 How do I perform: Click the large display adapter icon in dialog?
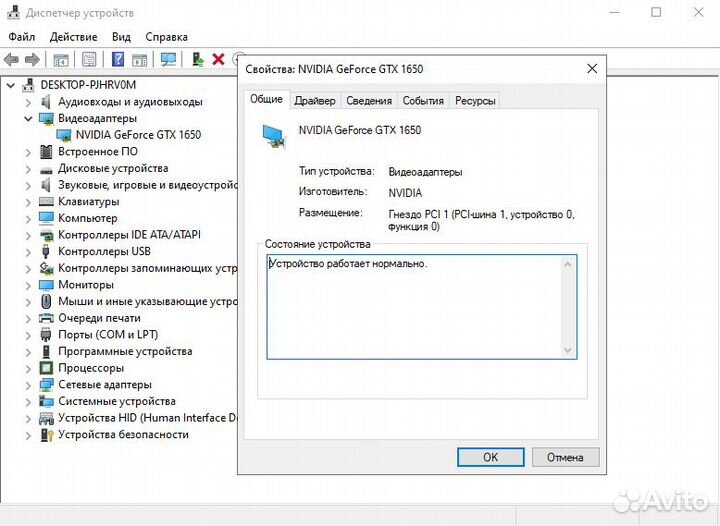275,136
